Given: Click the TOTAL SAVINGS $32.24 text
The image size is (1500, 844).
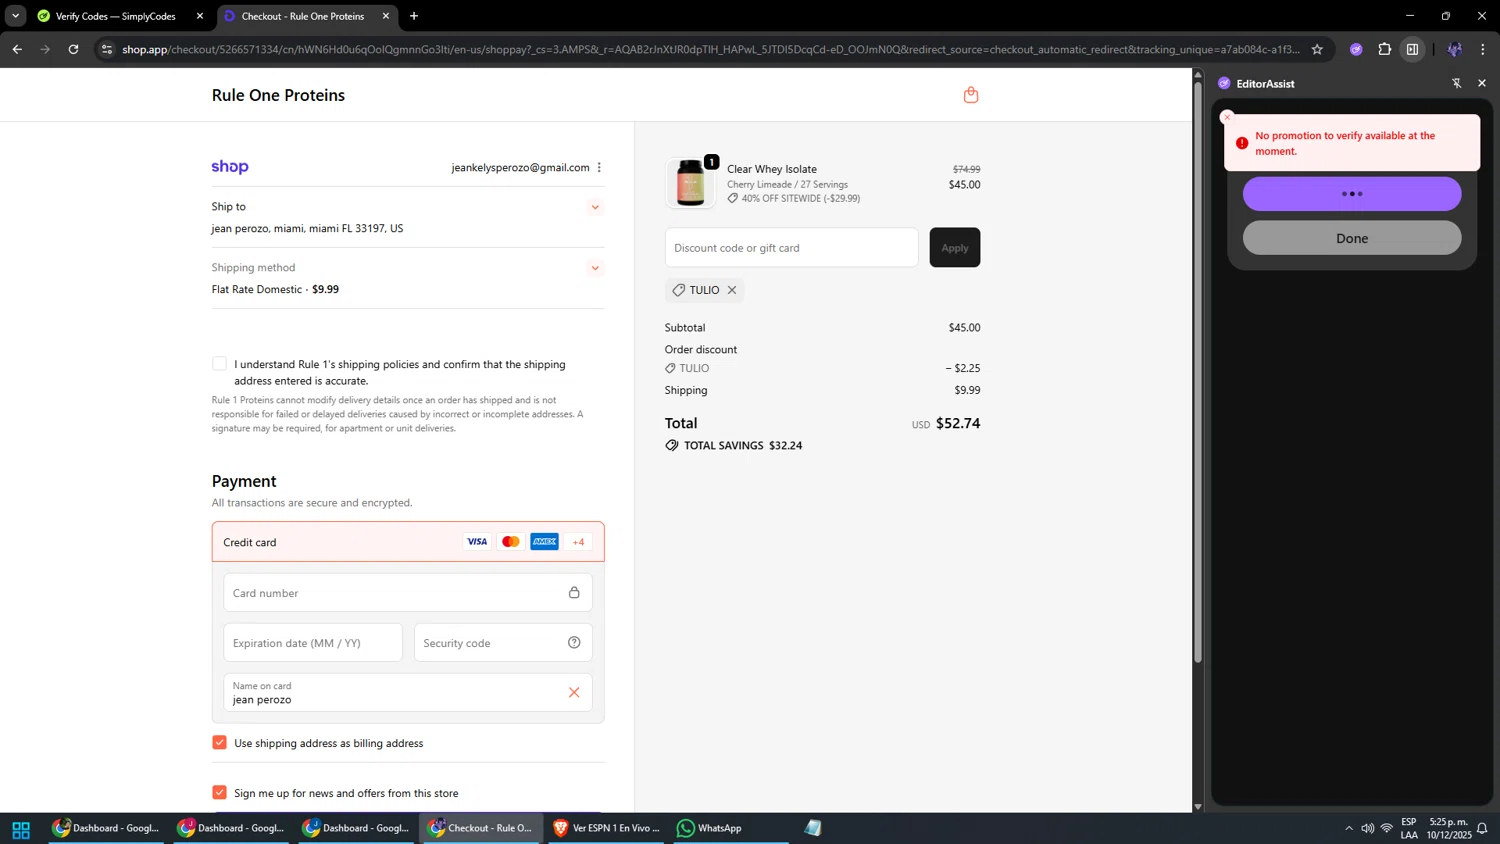Looking at the screenshot, I should tap(743, 446).
